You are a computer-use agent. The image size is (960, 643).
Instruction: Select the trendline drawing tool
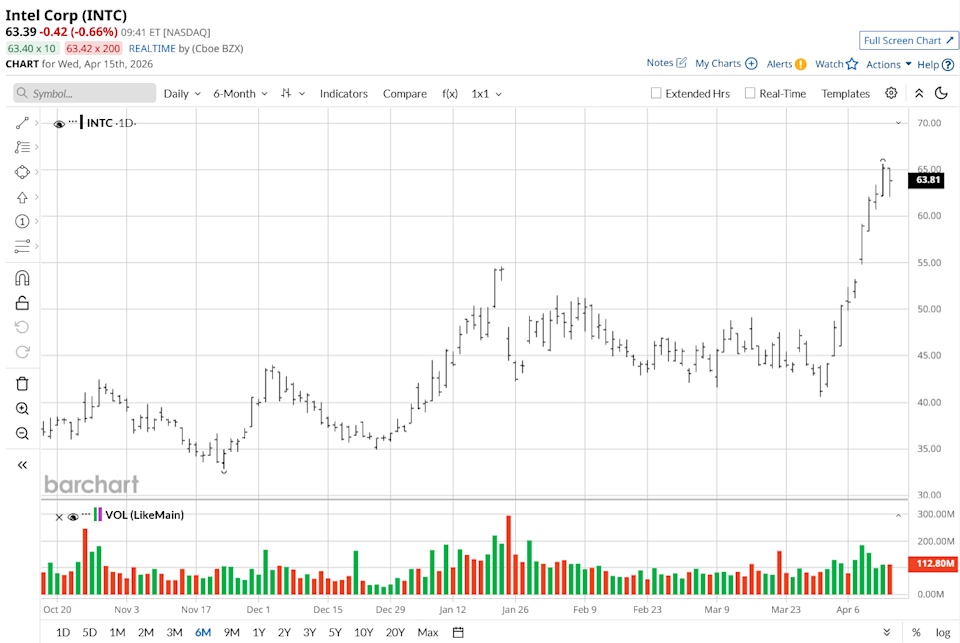22,122
